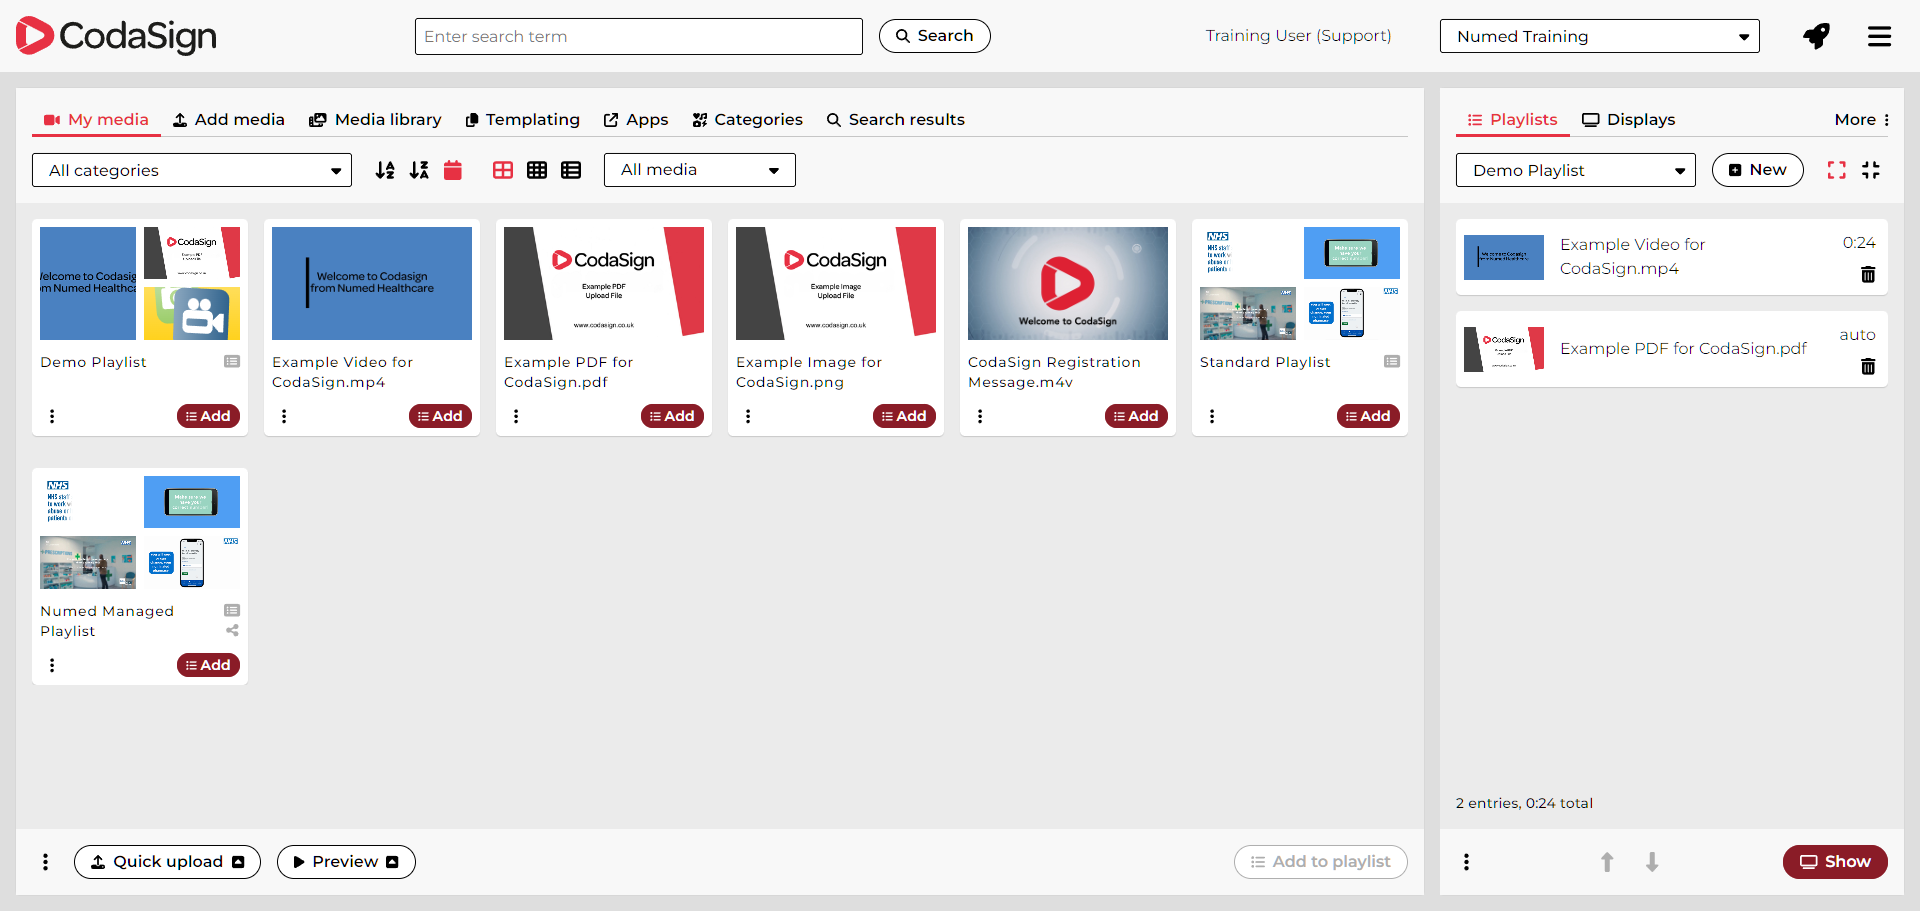
Task: Move playlist entry down with arrow
Action: [x=1652, y=862]
